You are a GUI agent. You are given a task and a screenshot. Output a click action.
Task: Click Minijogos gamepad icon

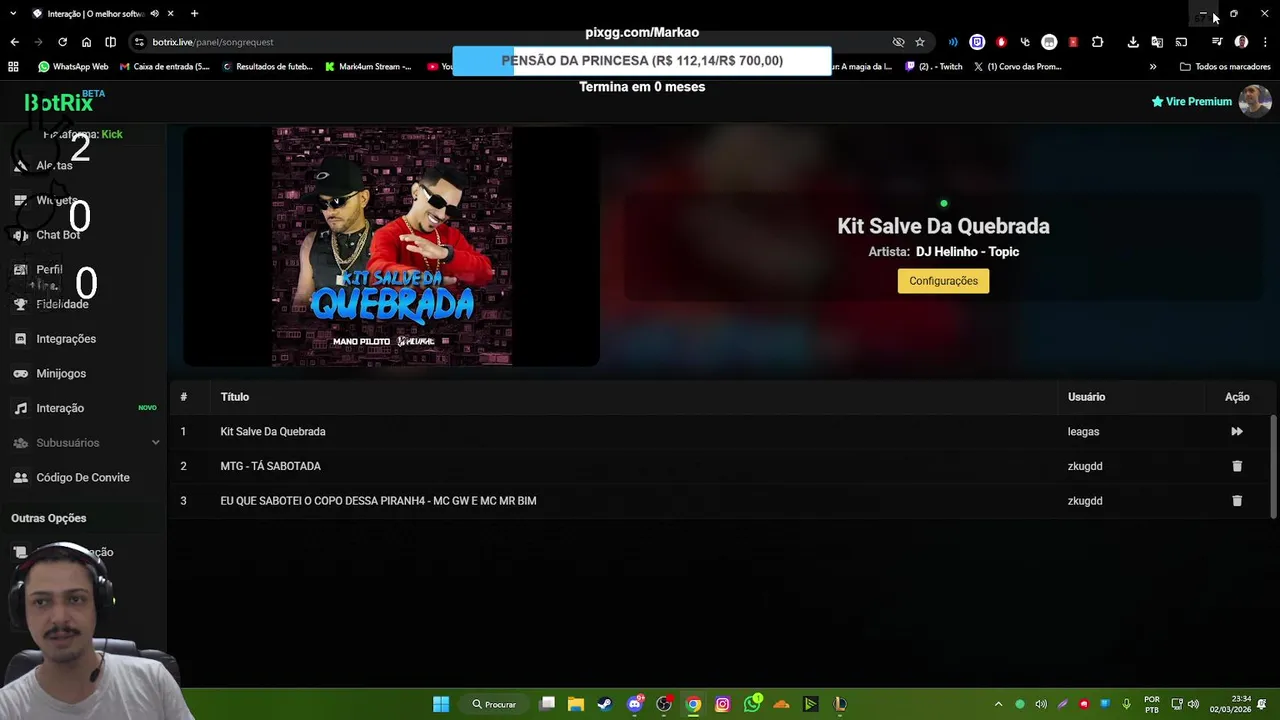pyautogui.click(x=20, y=373)
